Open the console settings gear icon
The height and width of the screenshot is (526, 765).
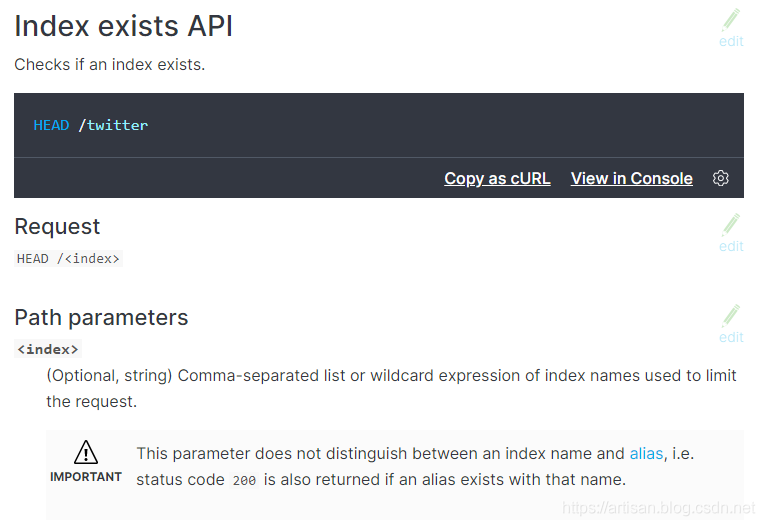point(721,178)
